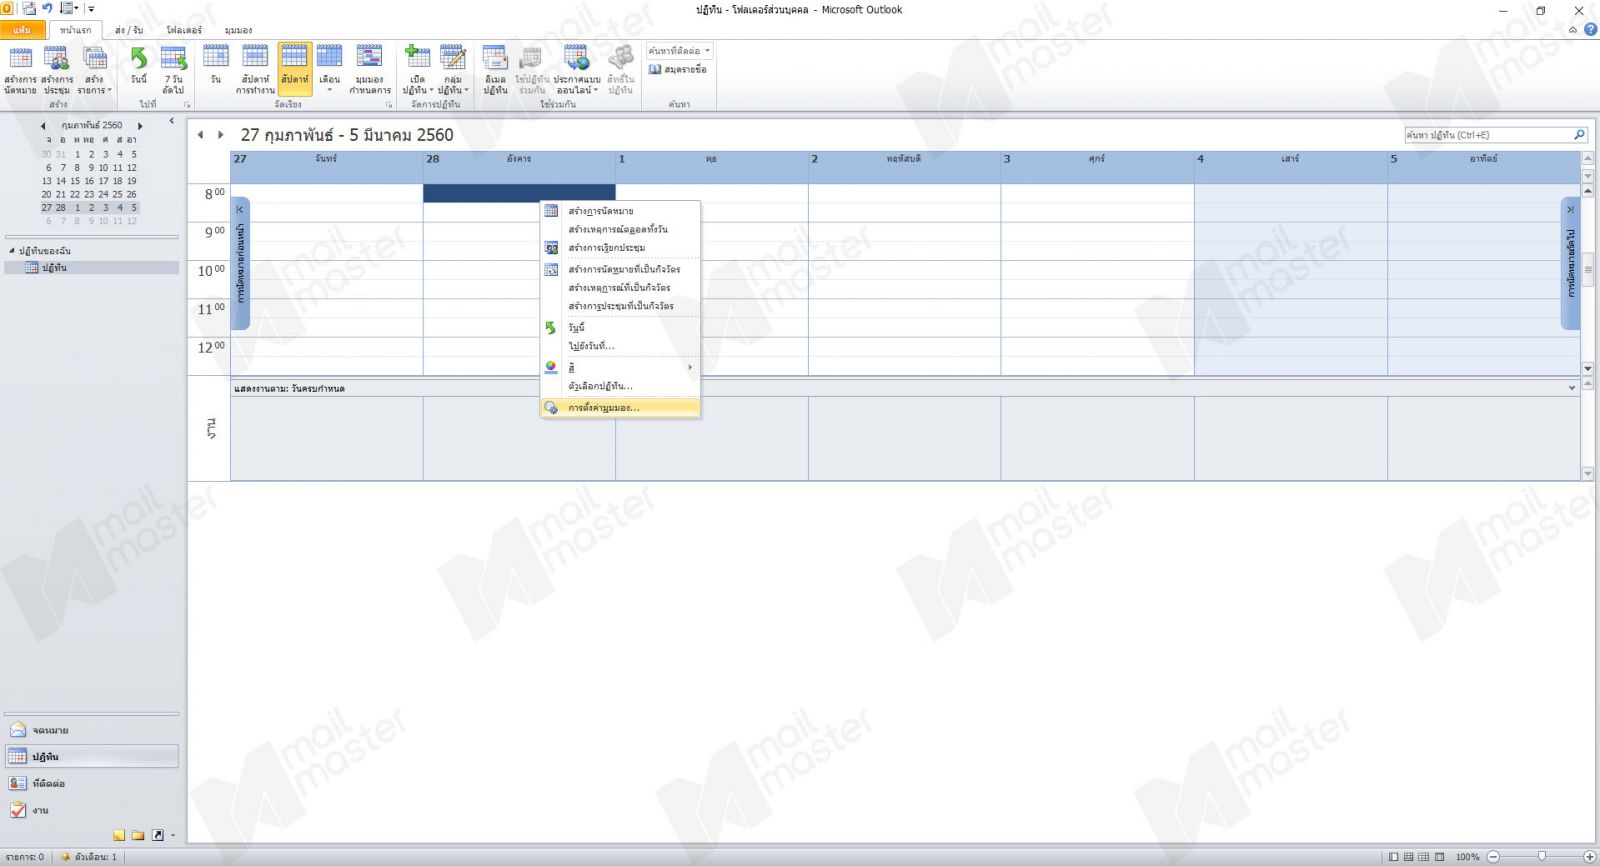1600x866 pixels.
Task: Click the search magnifier icon
Action: click(x=1580, y=134)
